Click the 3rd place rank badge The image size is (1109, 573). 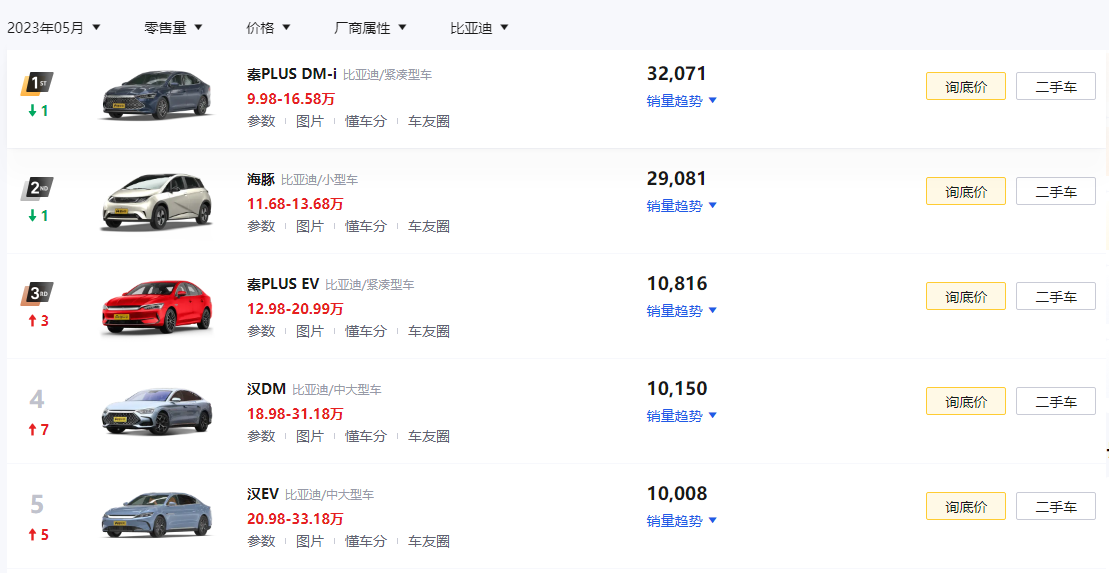tap(37, 294)
